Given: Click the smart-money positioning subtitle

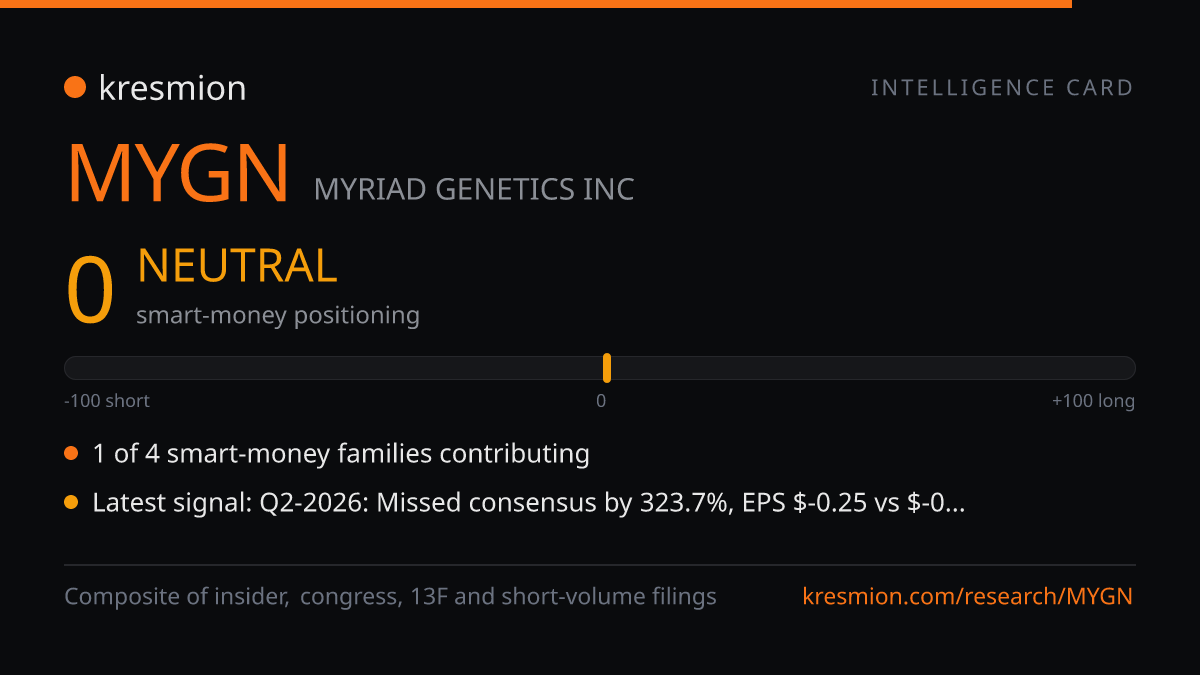Looking at the screenshot, I should pos(278,315).
